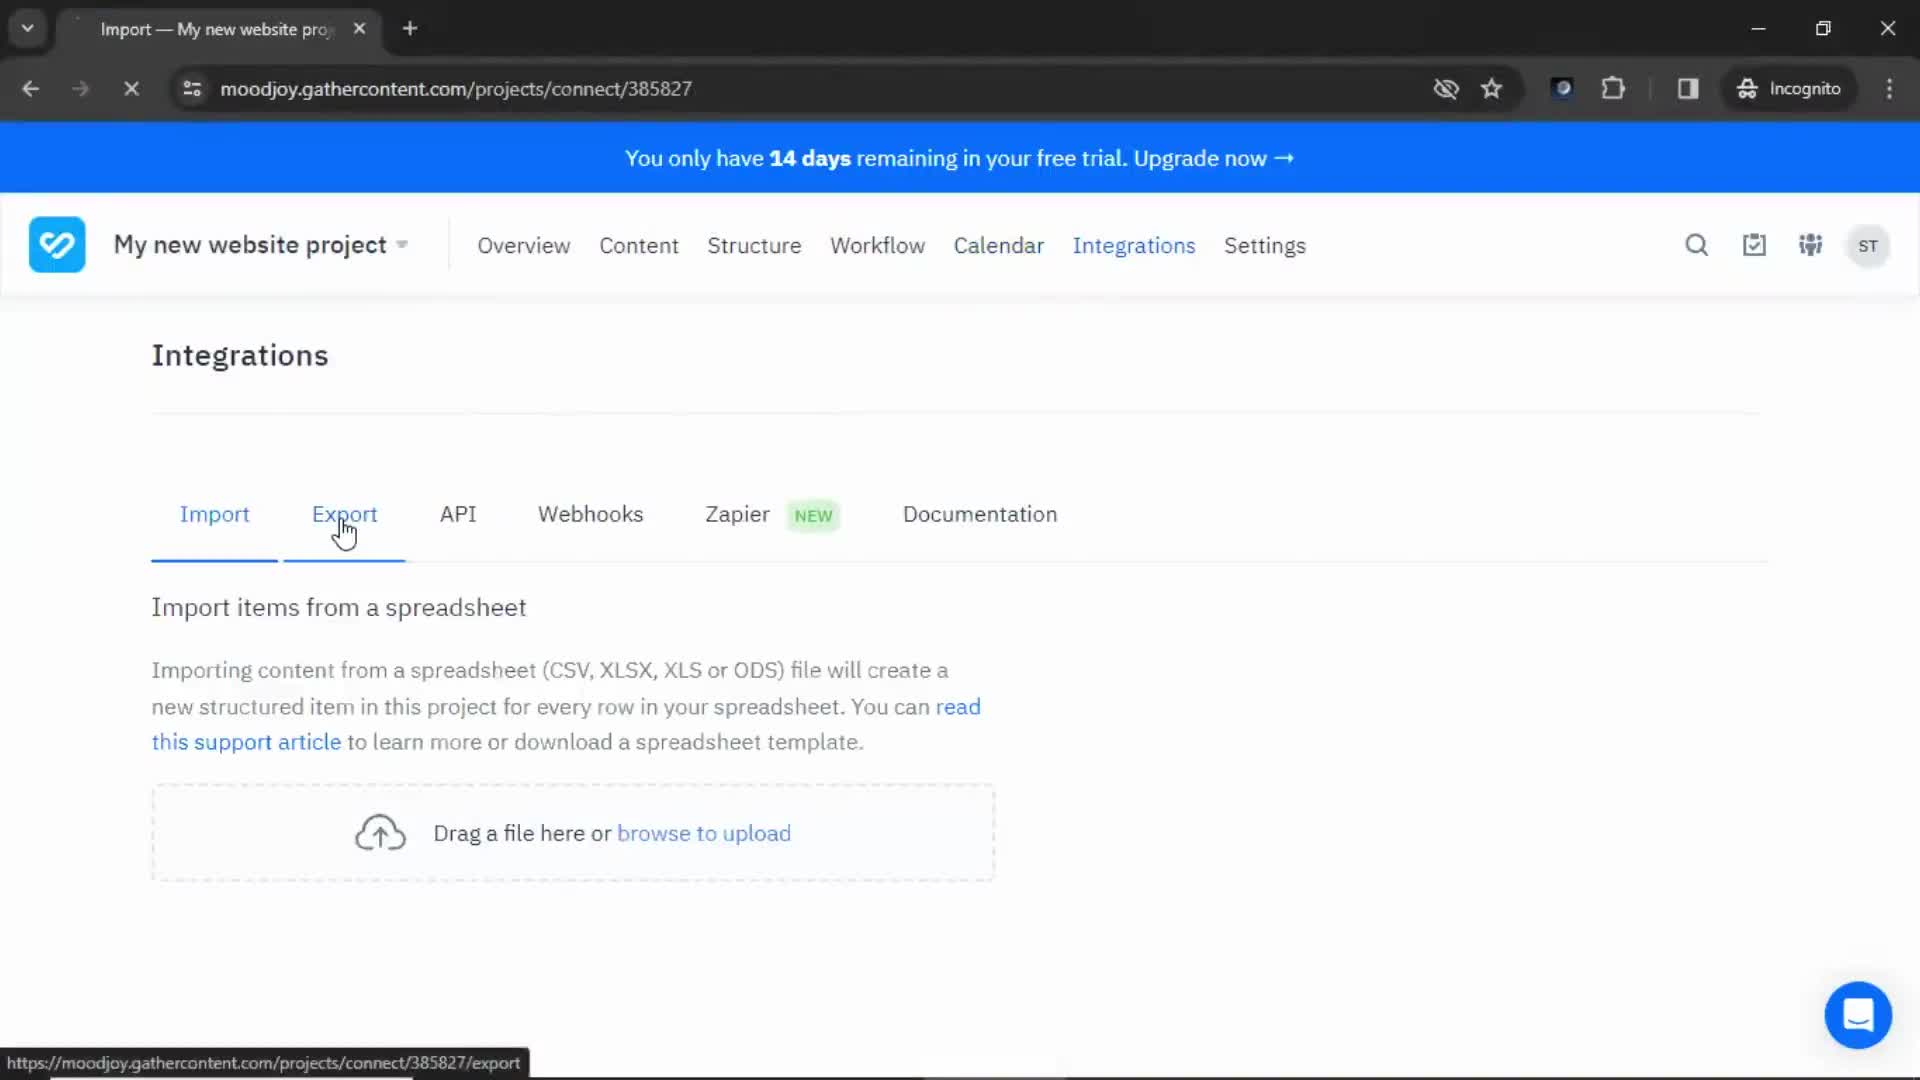Click the user avatar ST icon
Viewport: 1920px width, 1080px height.
[1869, 245]
